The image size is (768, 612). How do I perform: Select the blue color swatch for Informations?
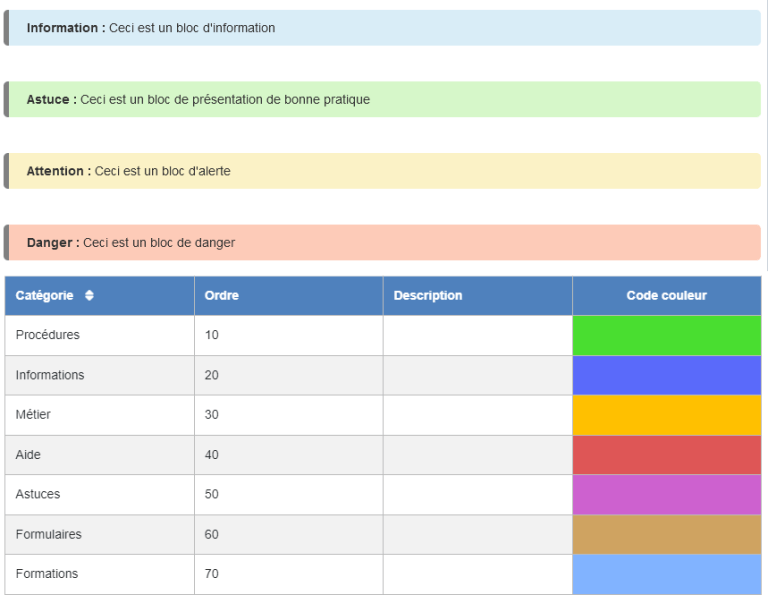[x=666, y=375]
